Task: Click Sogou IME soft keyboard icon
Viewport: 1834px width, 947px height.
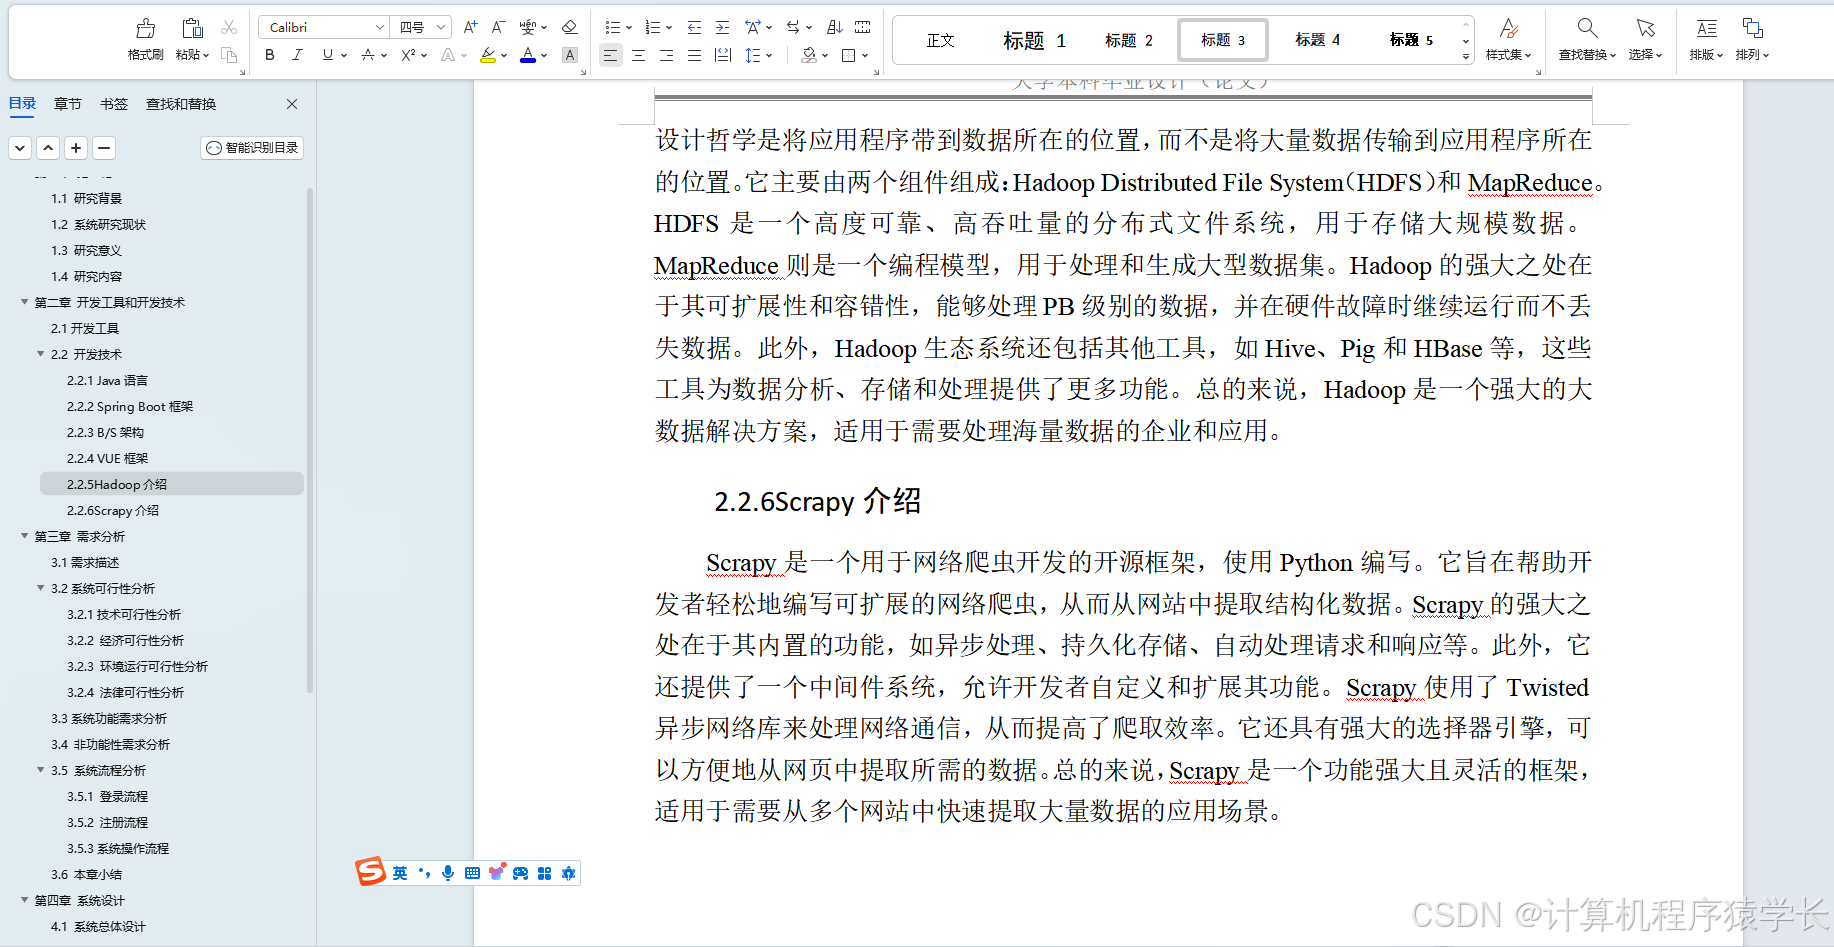Action: pyautogui.click(x=472, y=873)
